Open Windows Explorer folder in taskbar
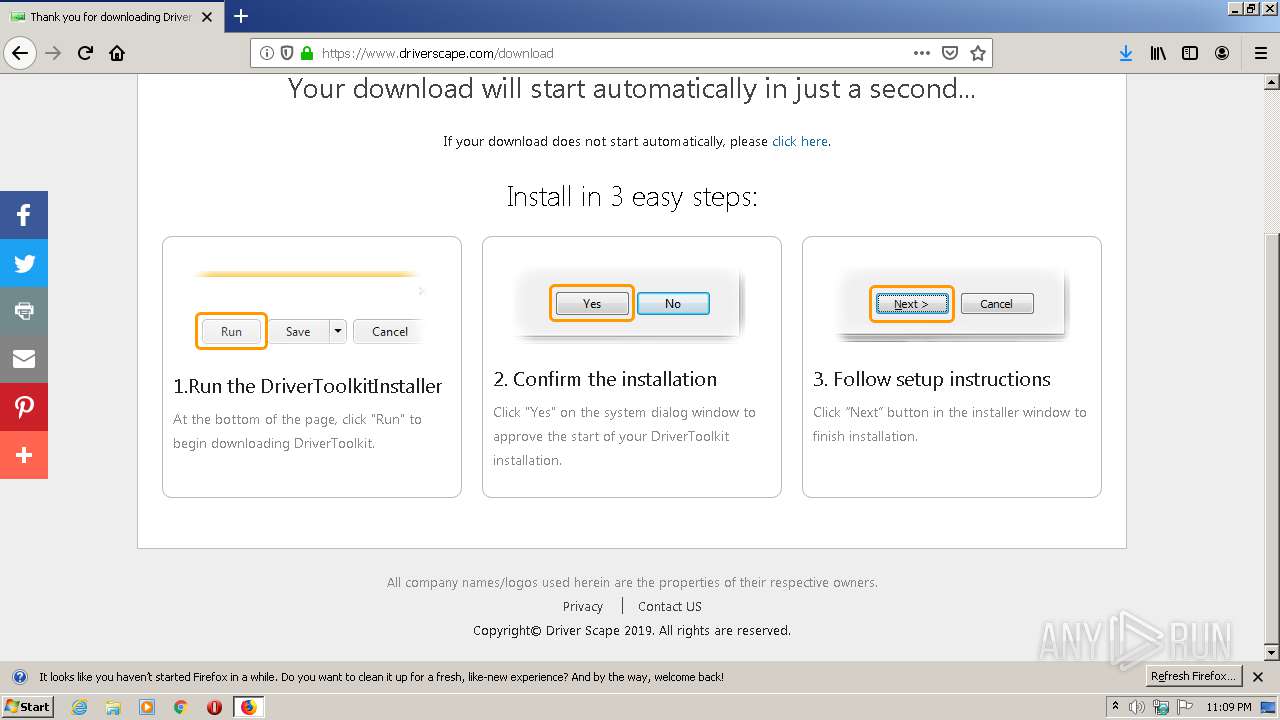The height and width of the screenshot is (720, 1280). coord(113,707)
